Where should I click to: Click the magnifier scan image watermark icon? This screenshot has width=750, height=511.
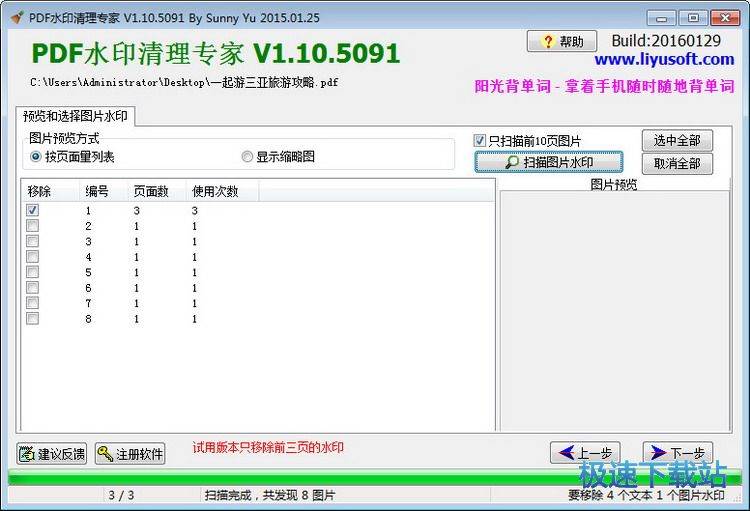tap(511, 162)
